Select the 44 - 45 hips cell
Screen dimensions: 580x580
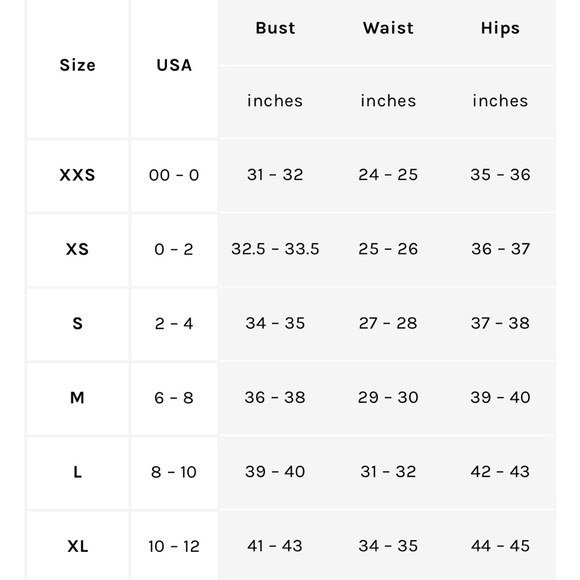(x=500, y=546)
